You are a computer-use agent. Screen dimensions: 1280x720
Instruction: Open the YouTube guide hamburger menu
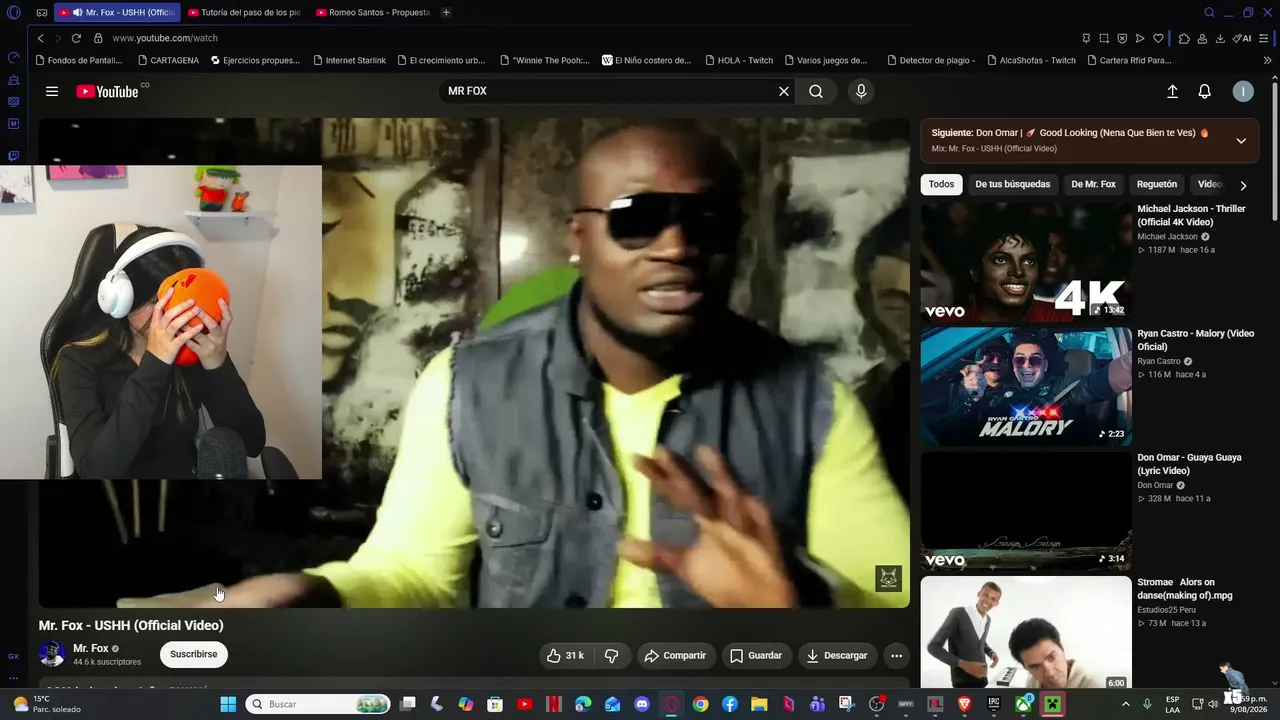pyautogui.click(x=52, y=91)
